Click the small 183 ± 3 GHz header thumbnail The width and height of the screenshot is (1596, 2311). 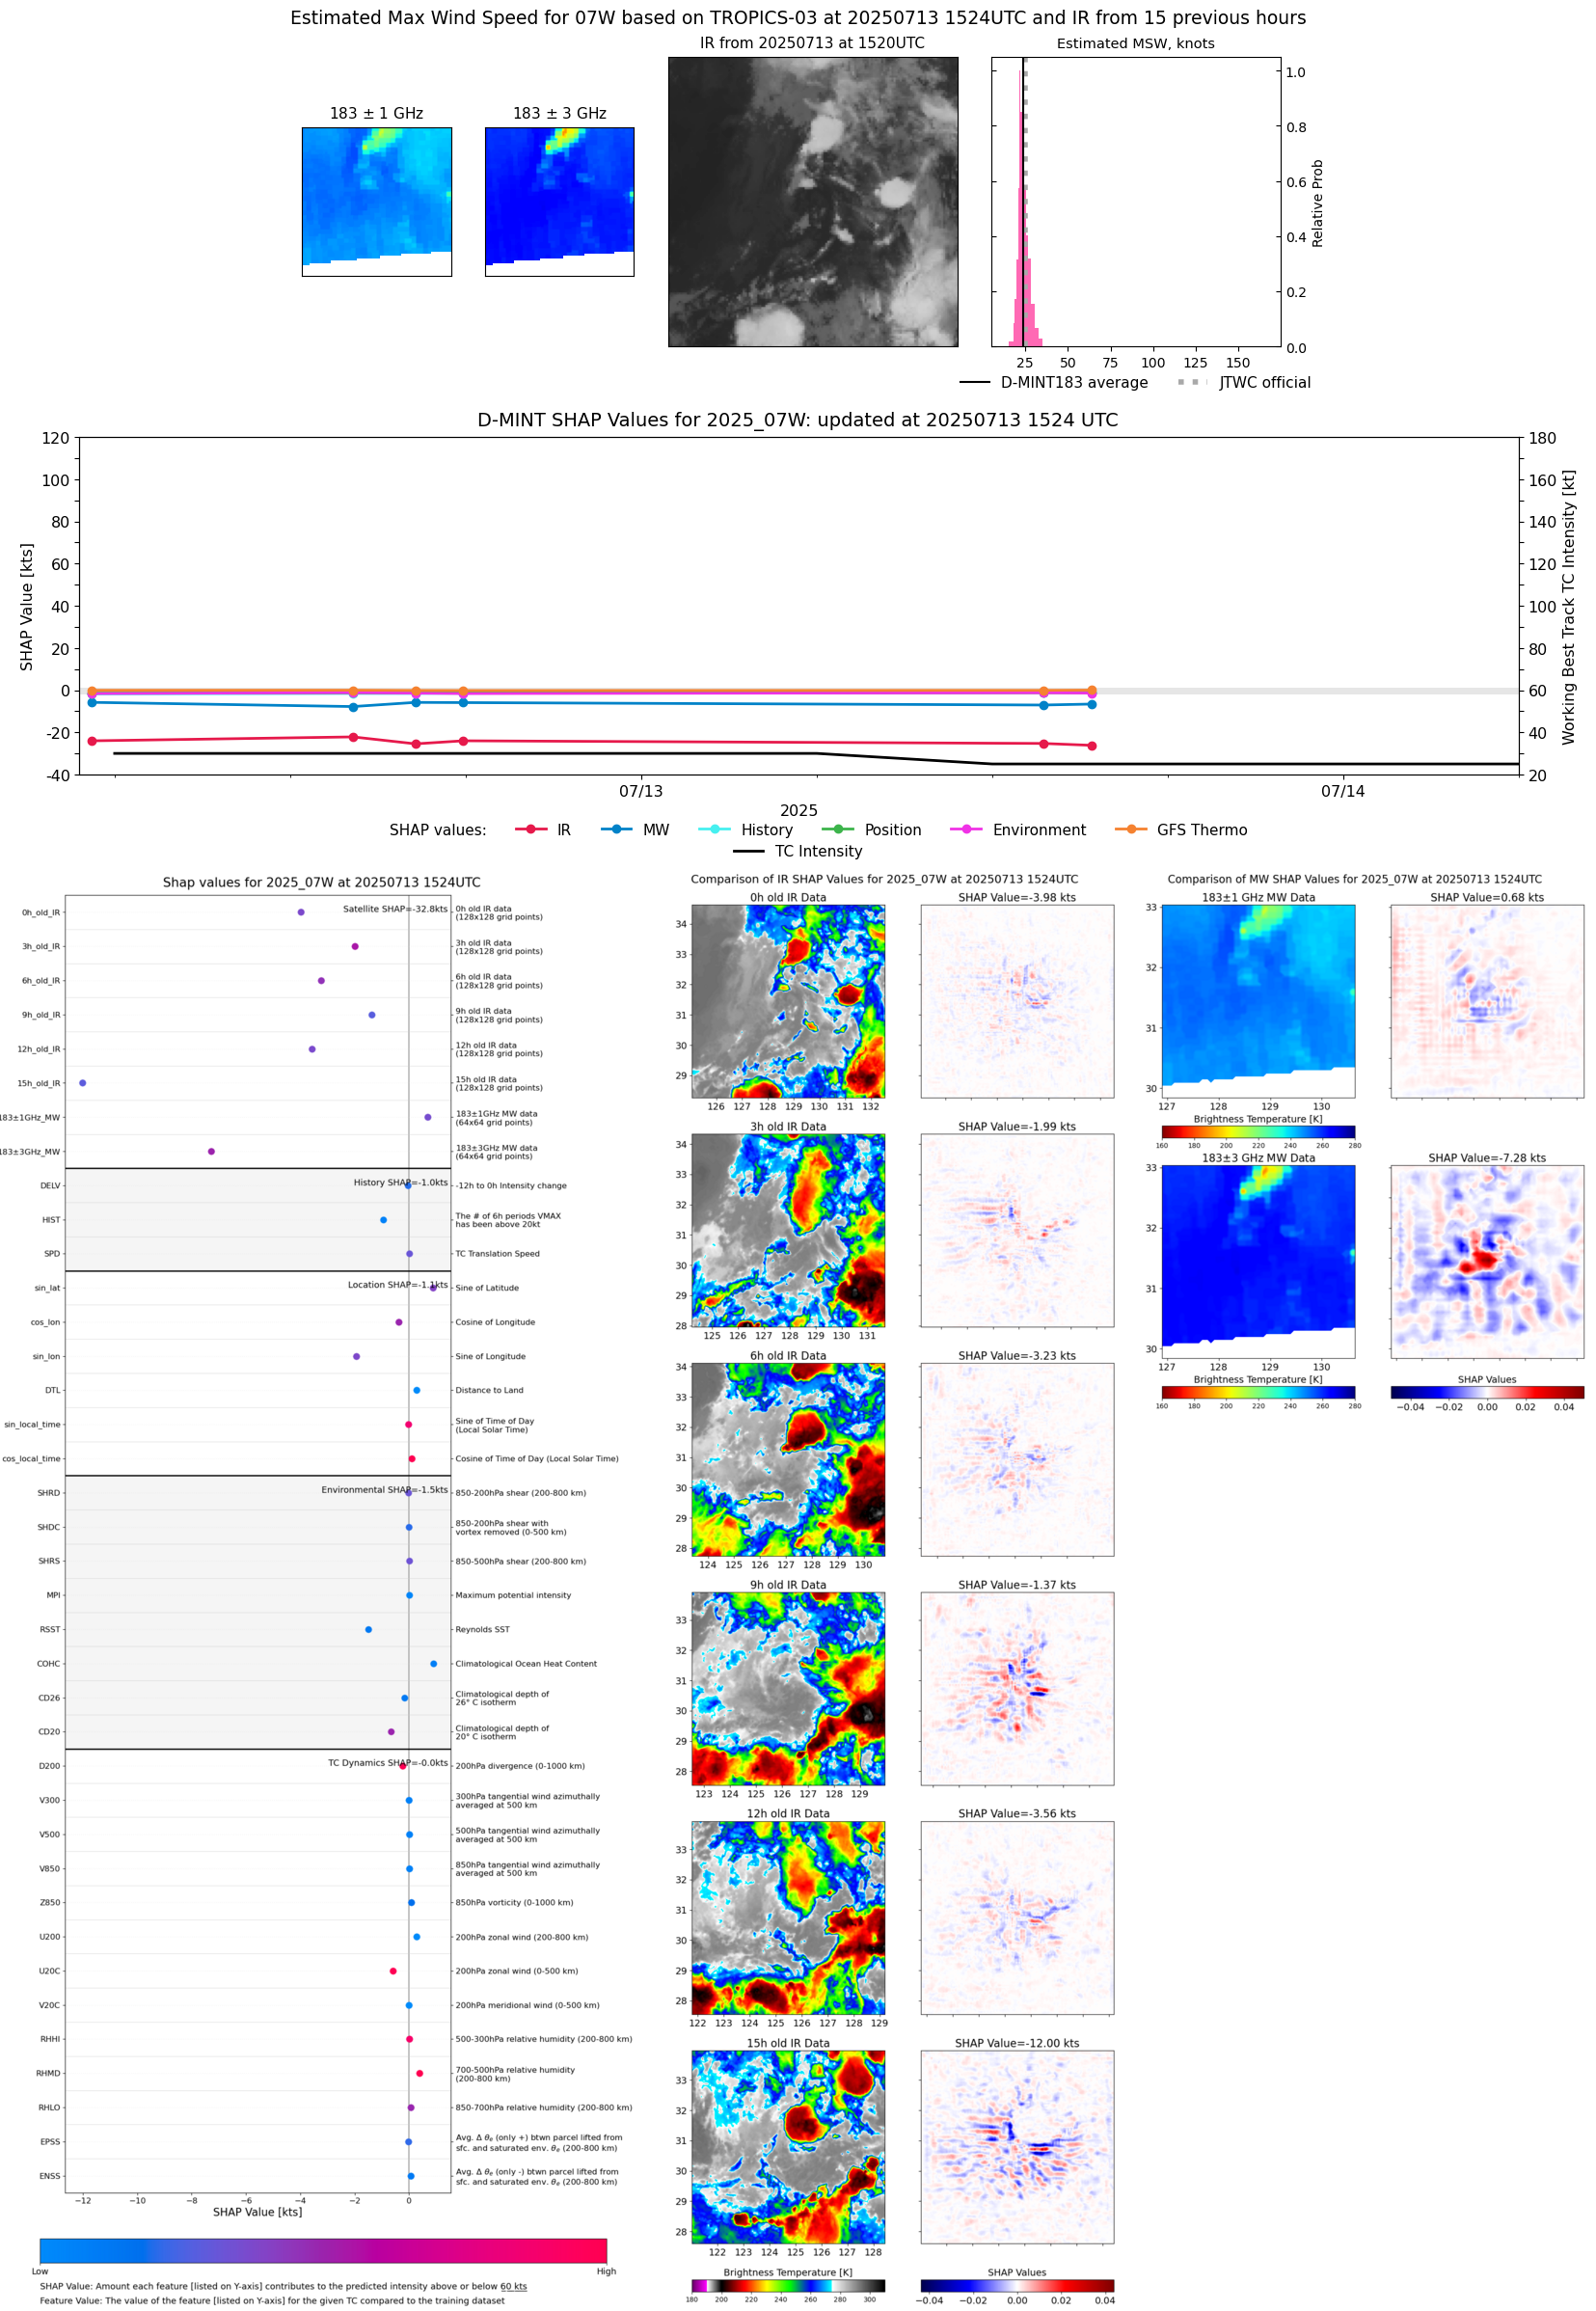[x=560, y=202]
